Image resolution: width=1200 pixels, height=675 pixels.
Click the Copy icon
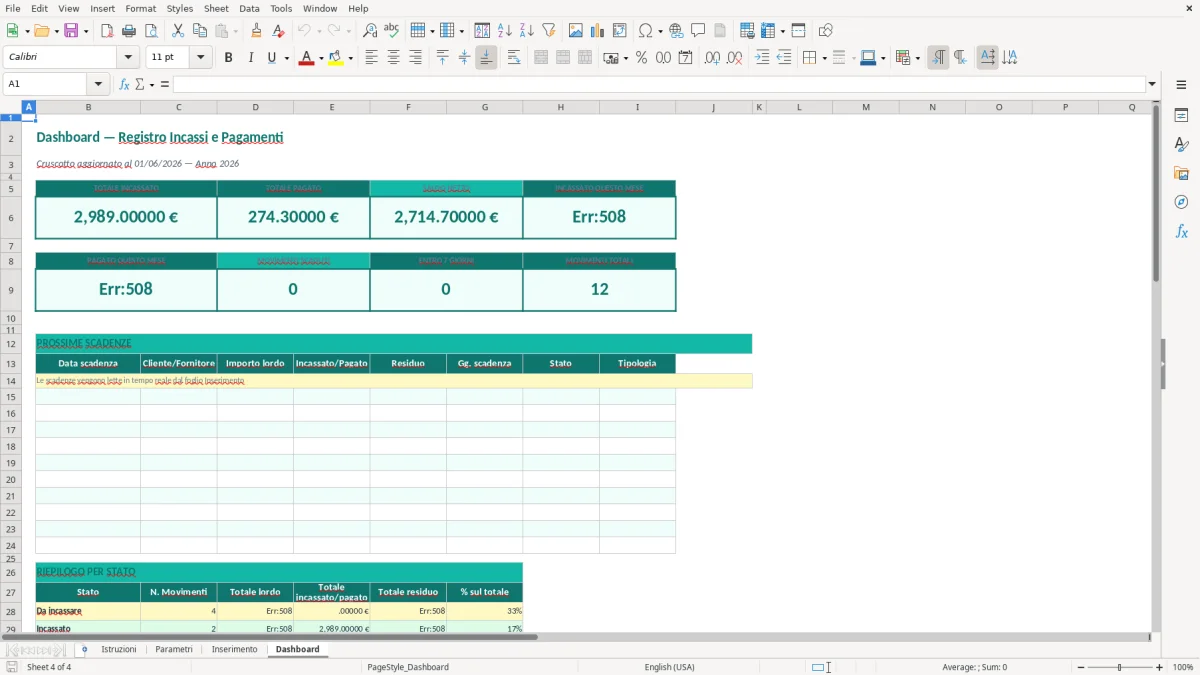(x=200, y=31)
